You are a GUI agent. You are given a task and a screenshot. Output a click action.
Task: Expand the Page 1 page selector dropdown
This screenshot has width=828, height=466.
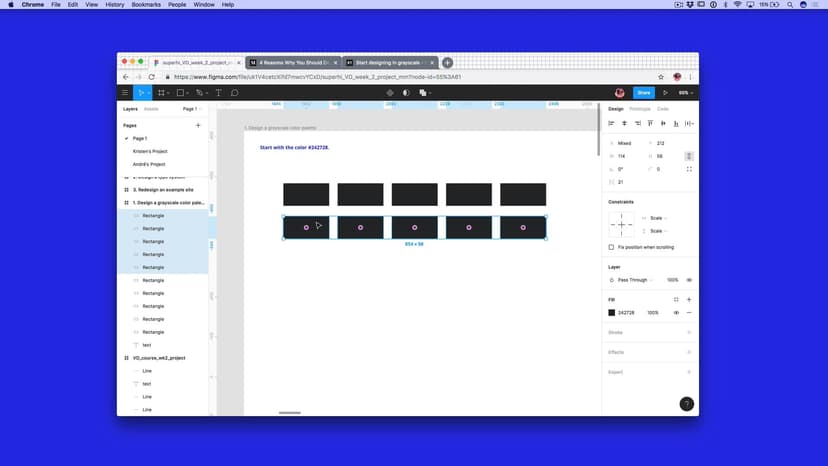191,108
